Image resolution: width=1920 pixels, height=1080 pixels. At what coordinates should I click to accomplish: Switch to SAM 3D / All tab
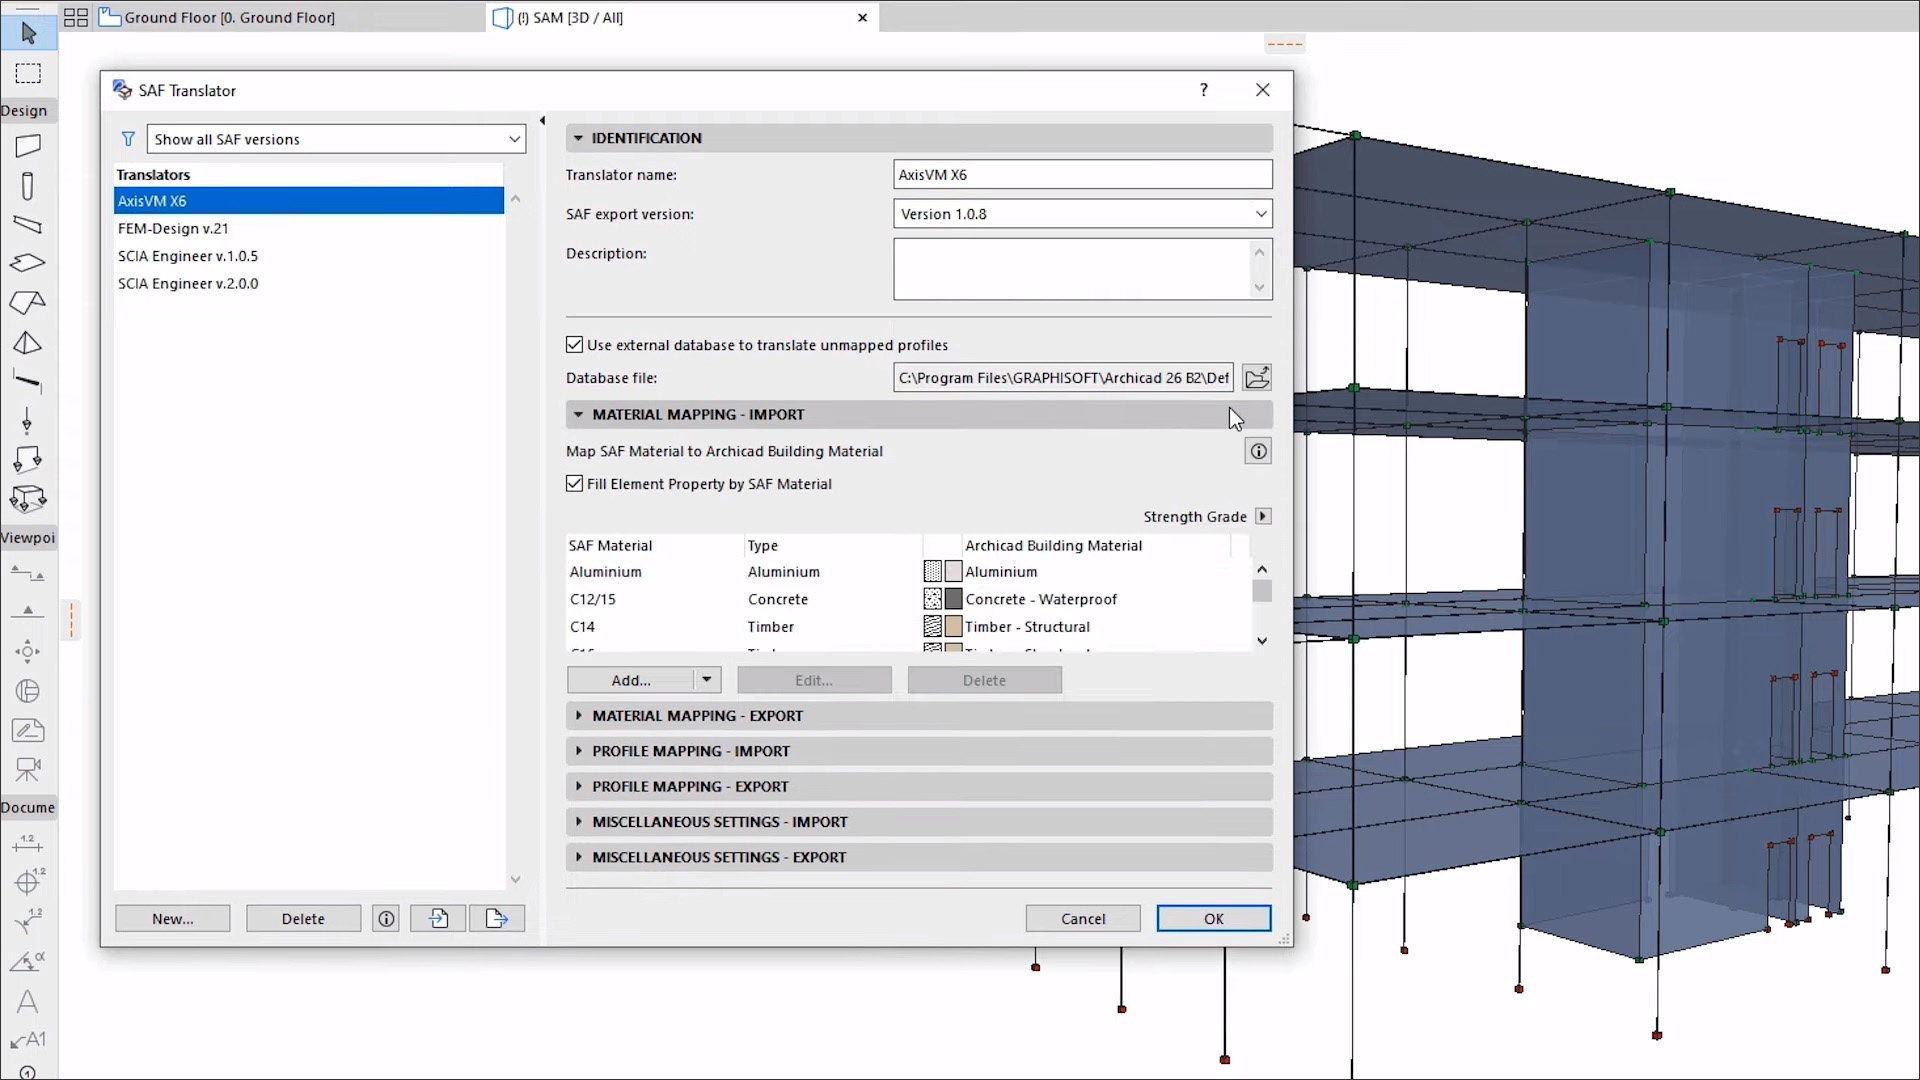(x=570, y=17)
